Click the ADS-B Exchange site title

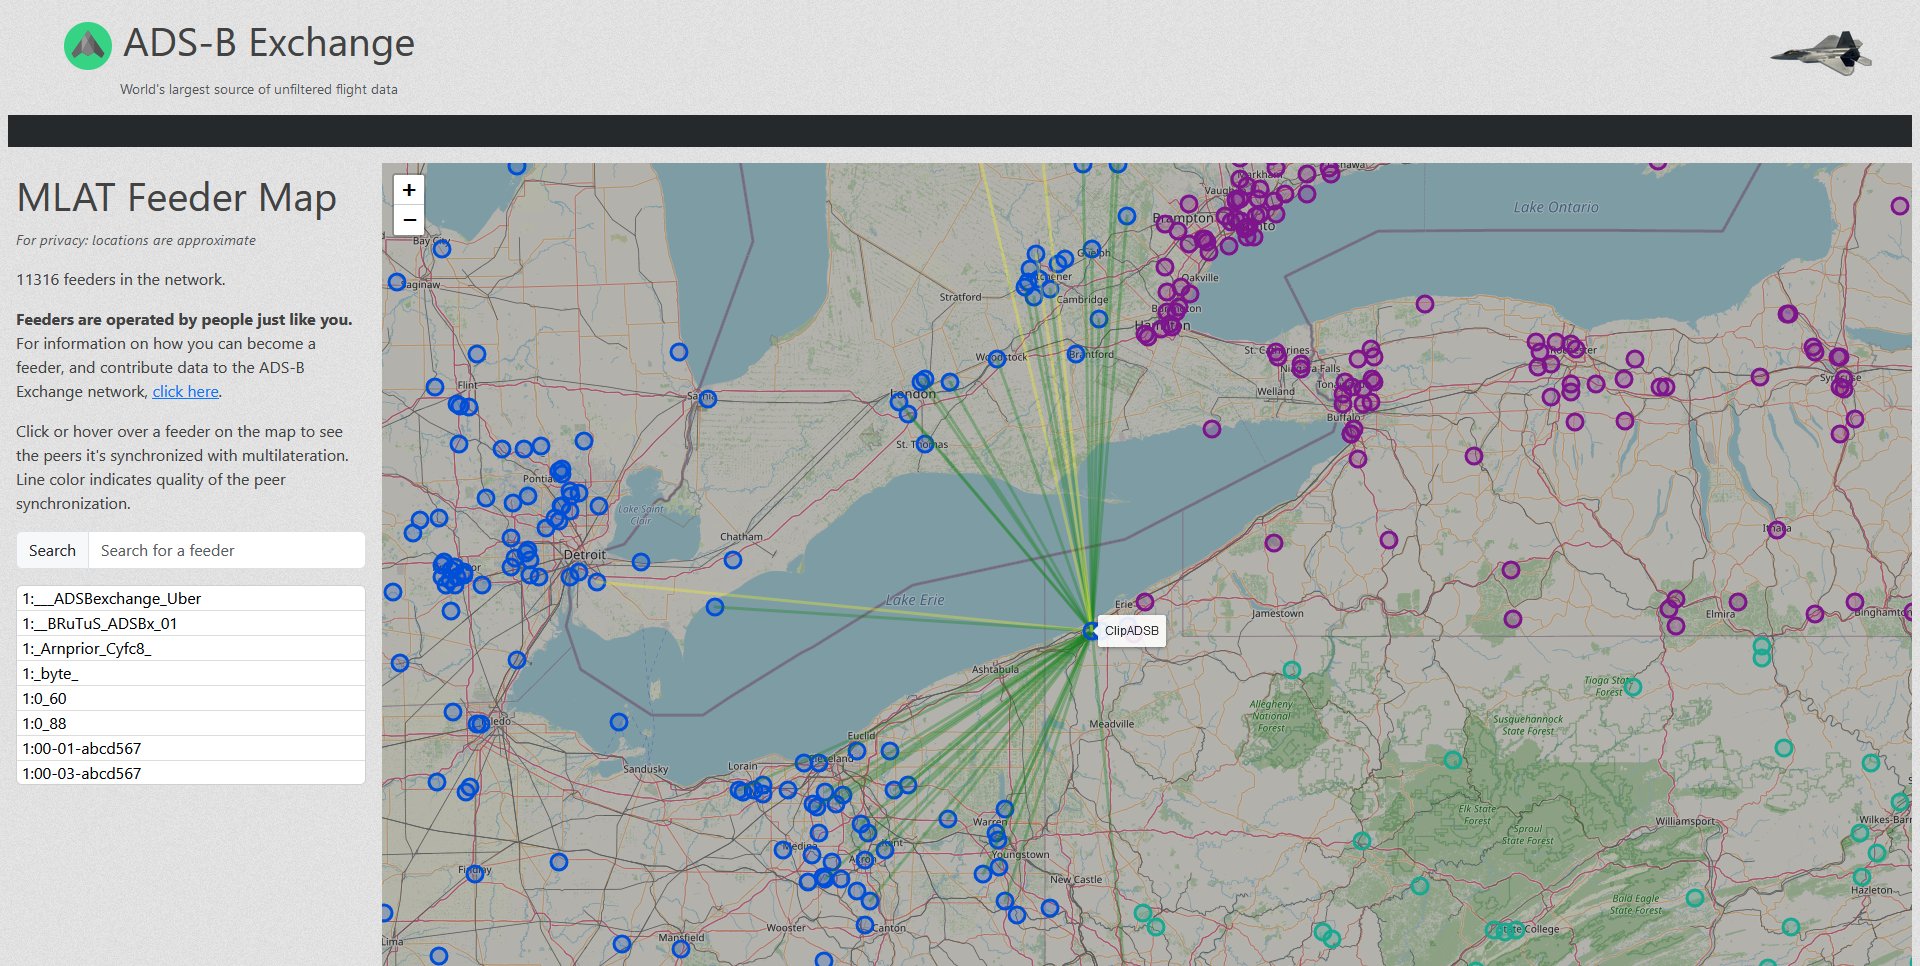269,43
